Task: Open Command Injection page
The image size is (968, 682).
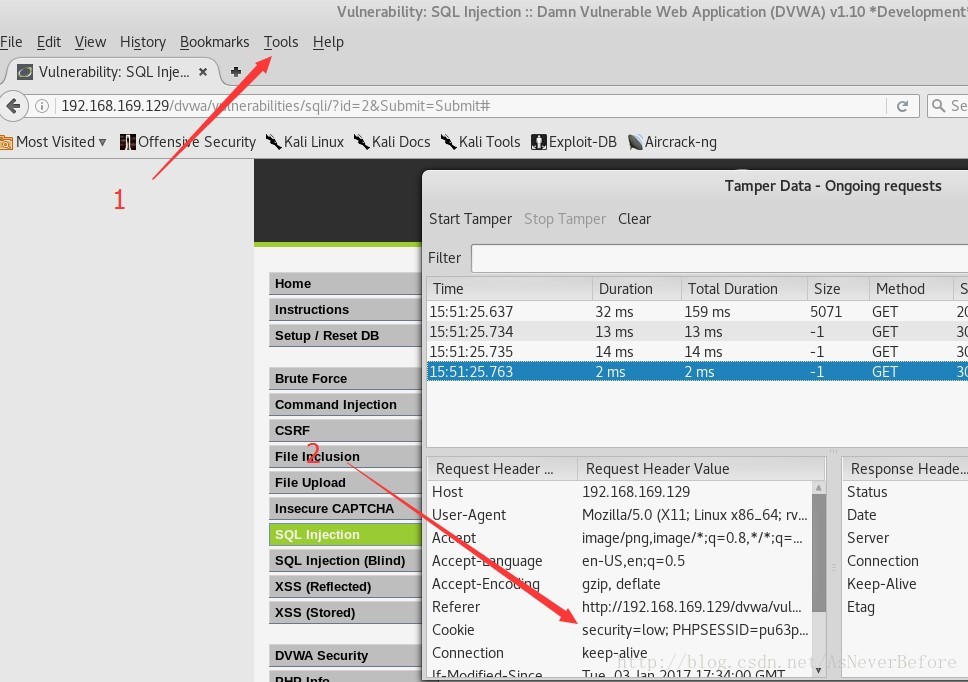Action: [346, 405]
